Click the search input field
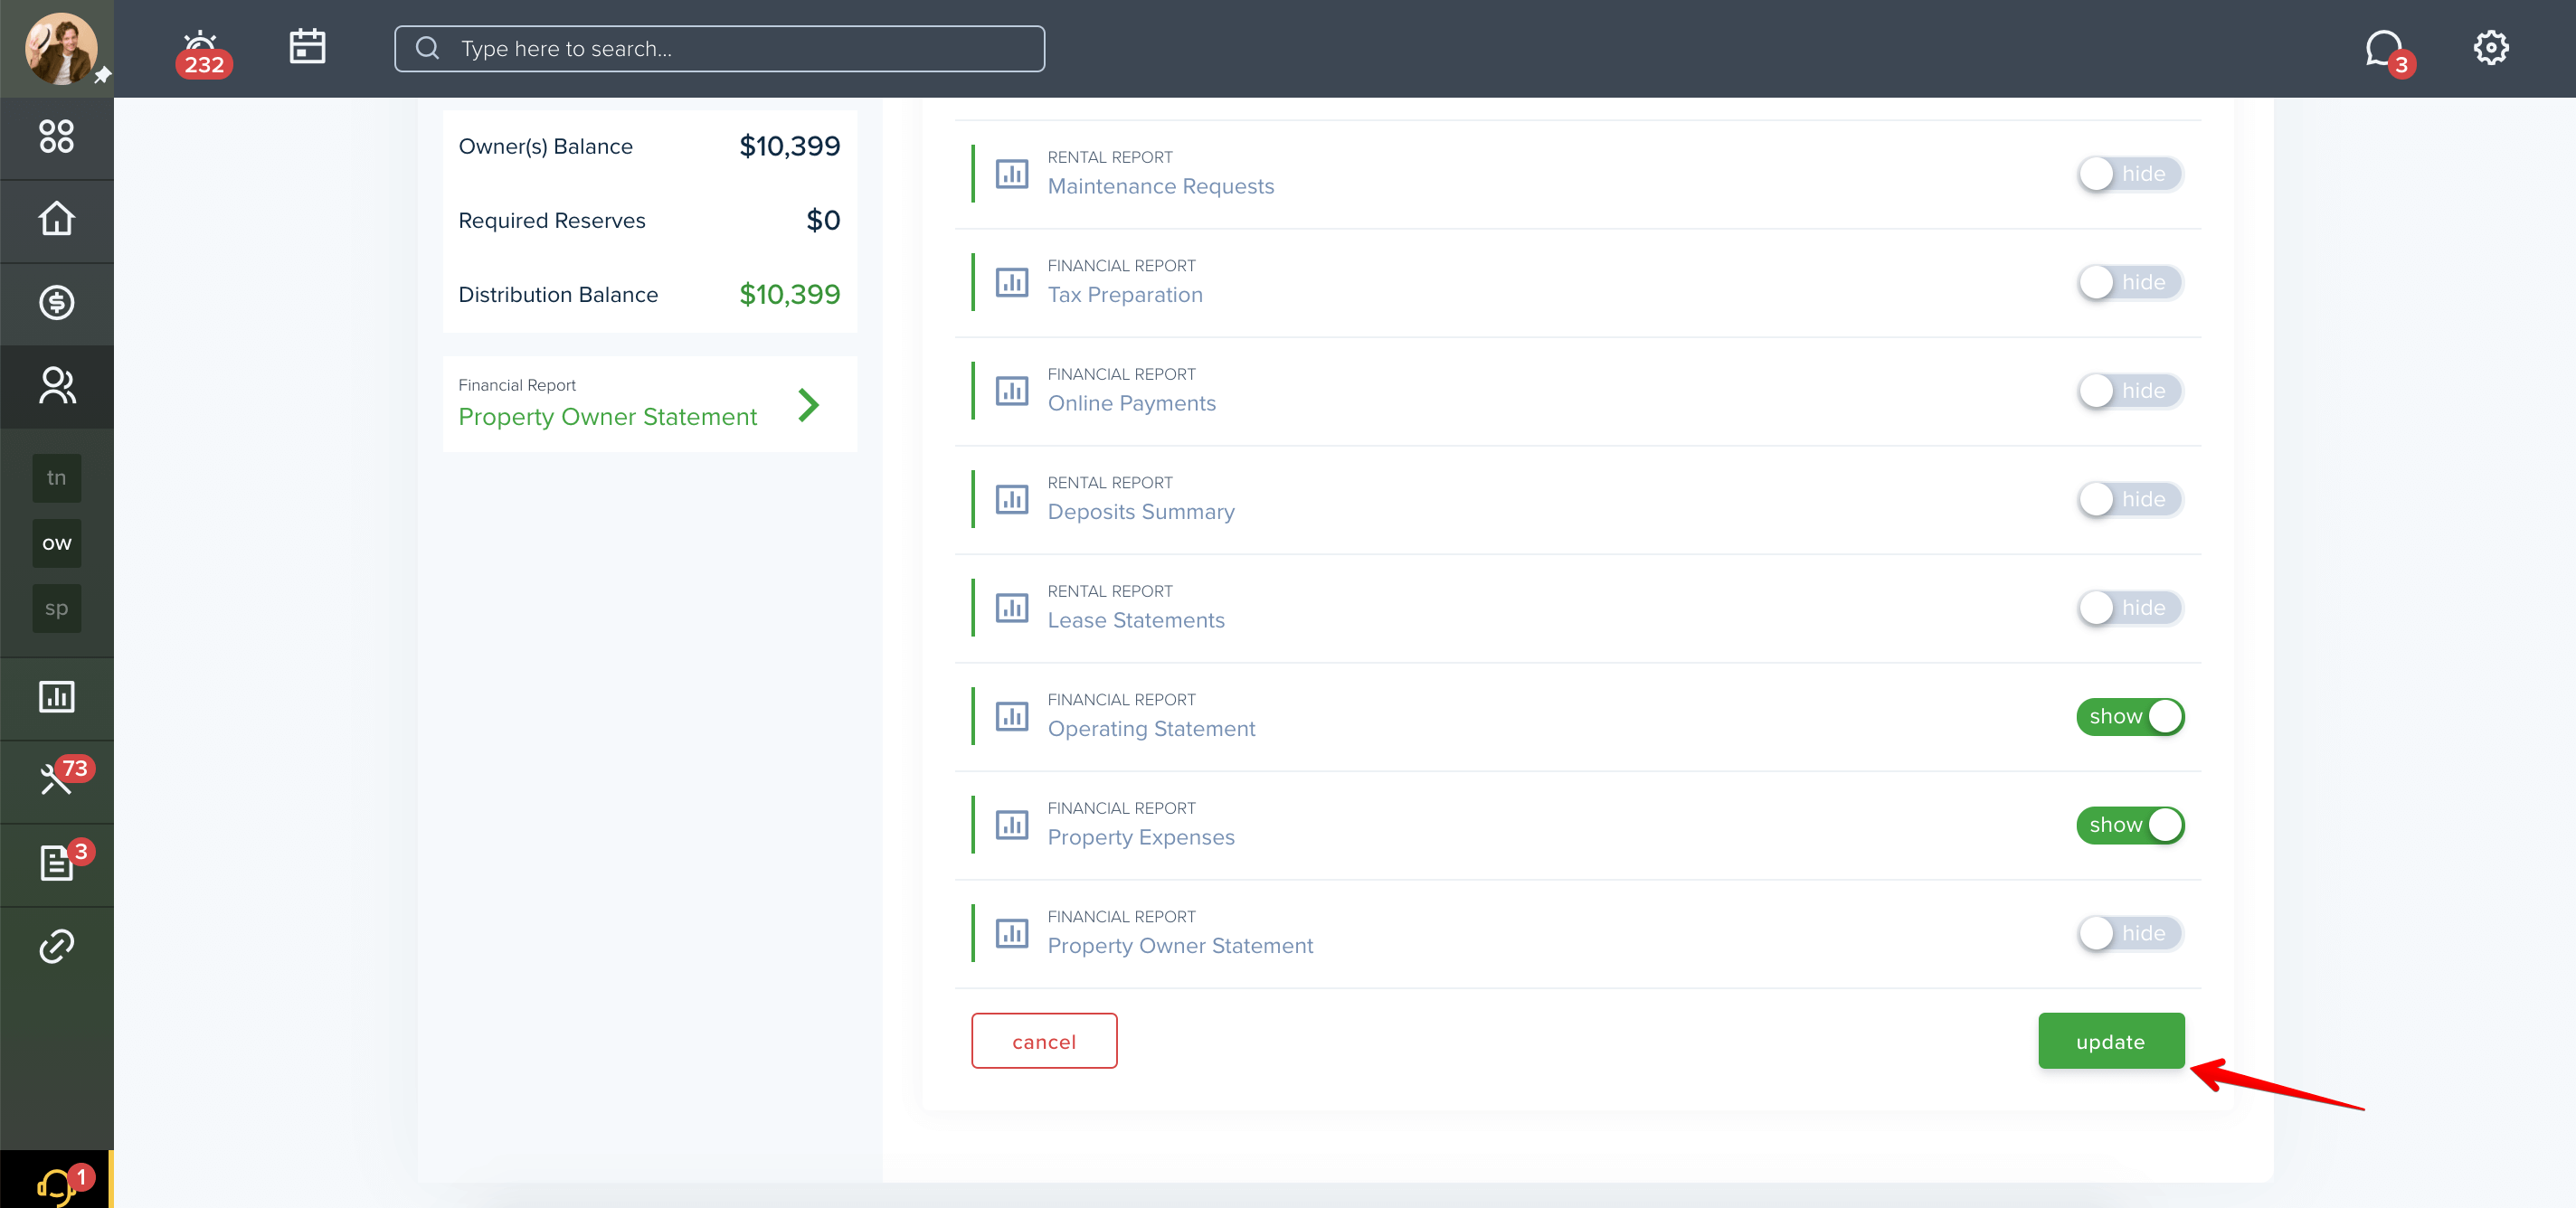 (x=719, y=48)
